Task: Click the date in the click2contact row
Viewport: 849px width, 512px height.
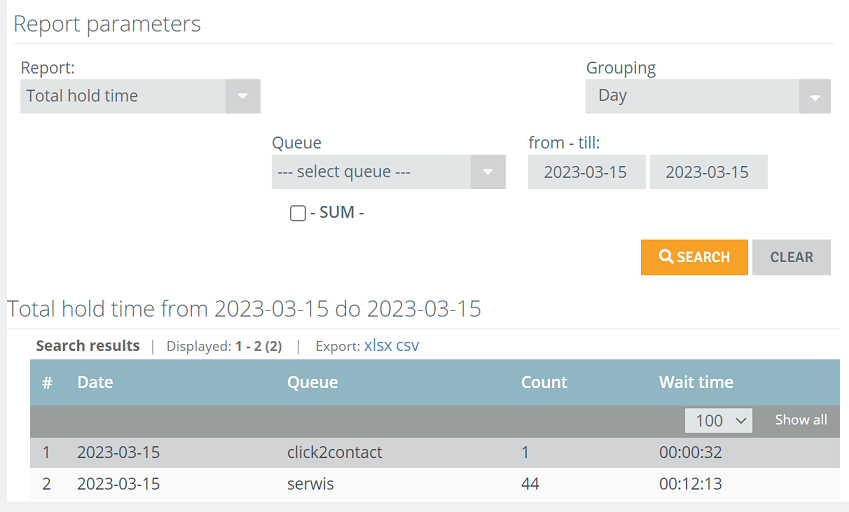Action: 119,452
